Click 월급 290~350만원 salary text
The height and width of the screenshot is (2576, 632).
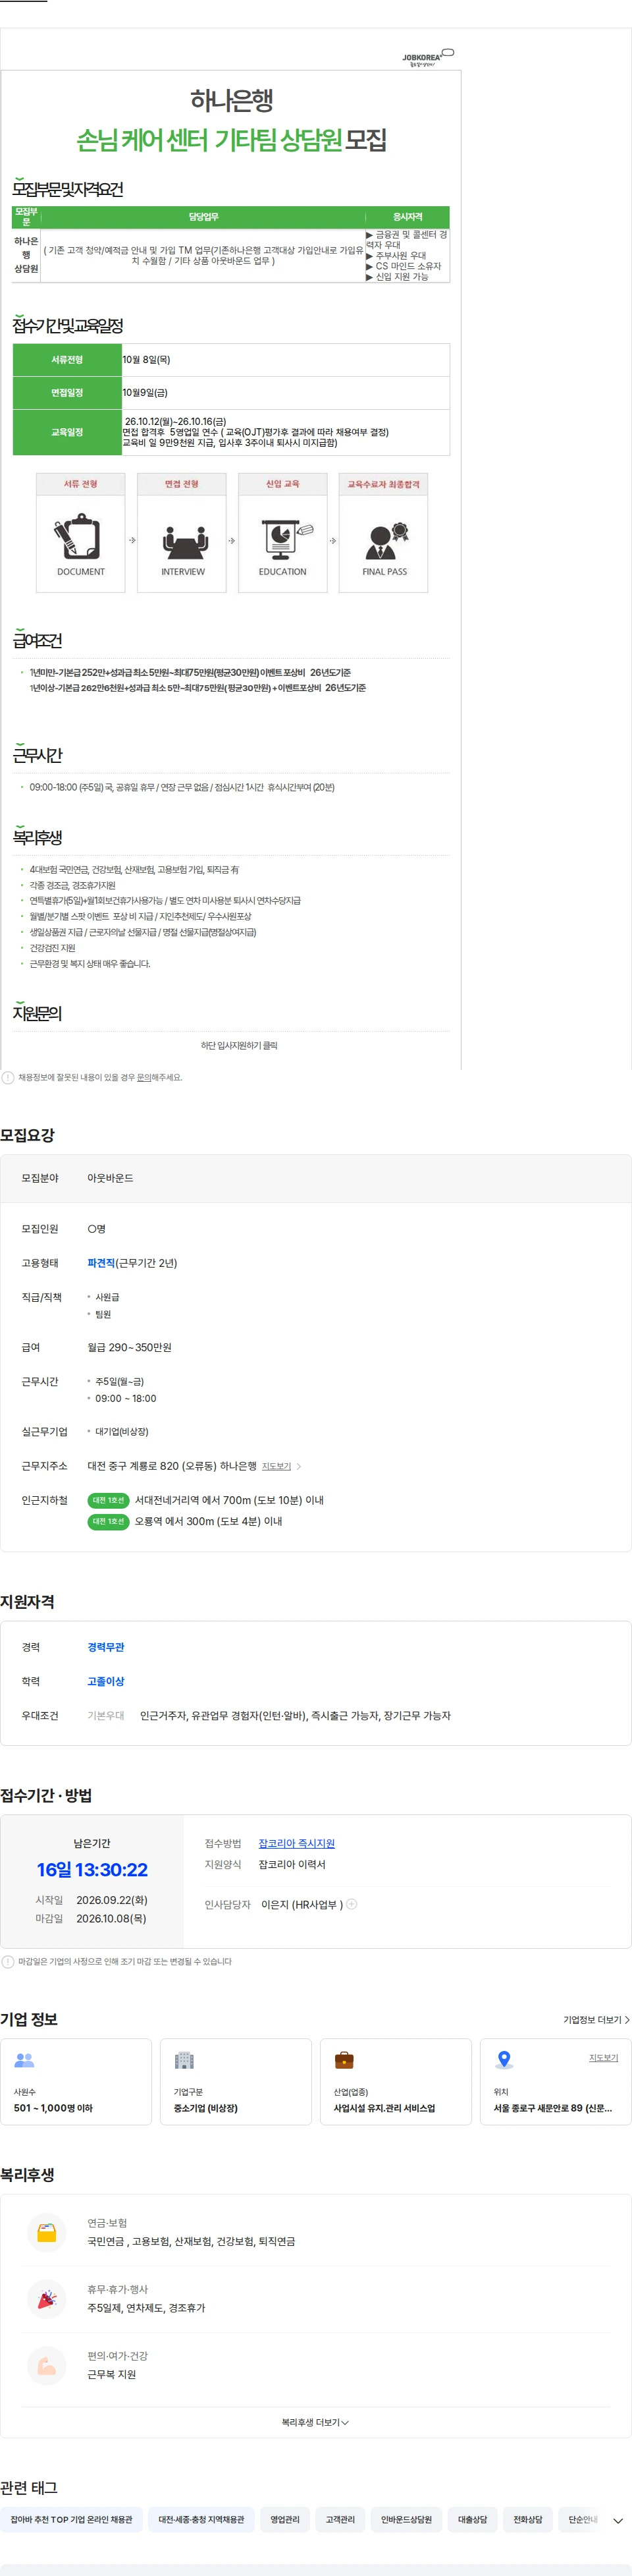point(129,1347)
